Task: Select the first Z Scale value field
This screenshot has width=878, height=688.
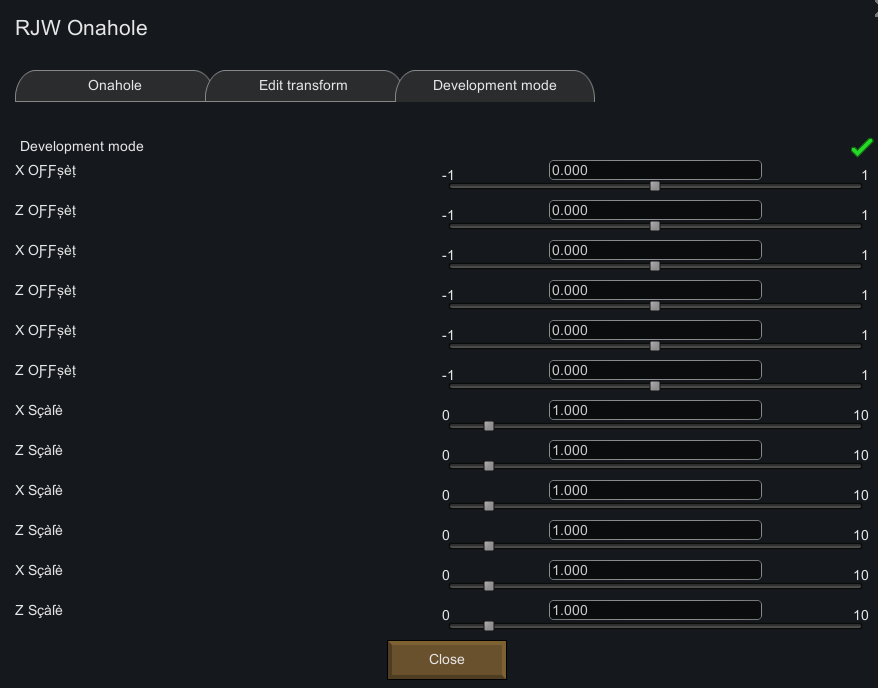Action: point(655,450)
